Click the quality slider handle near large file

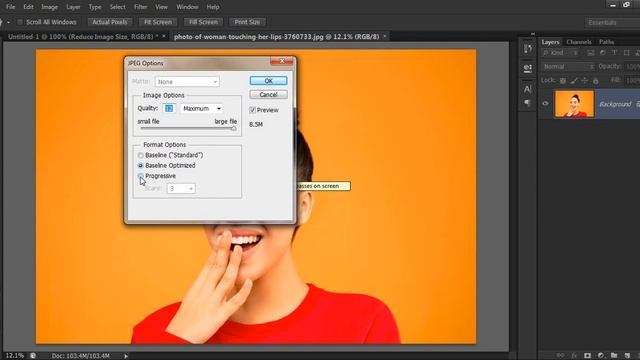tap(233, 129)
